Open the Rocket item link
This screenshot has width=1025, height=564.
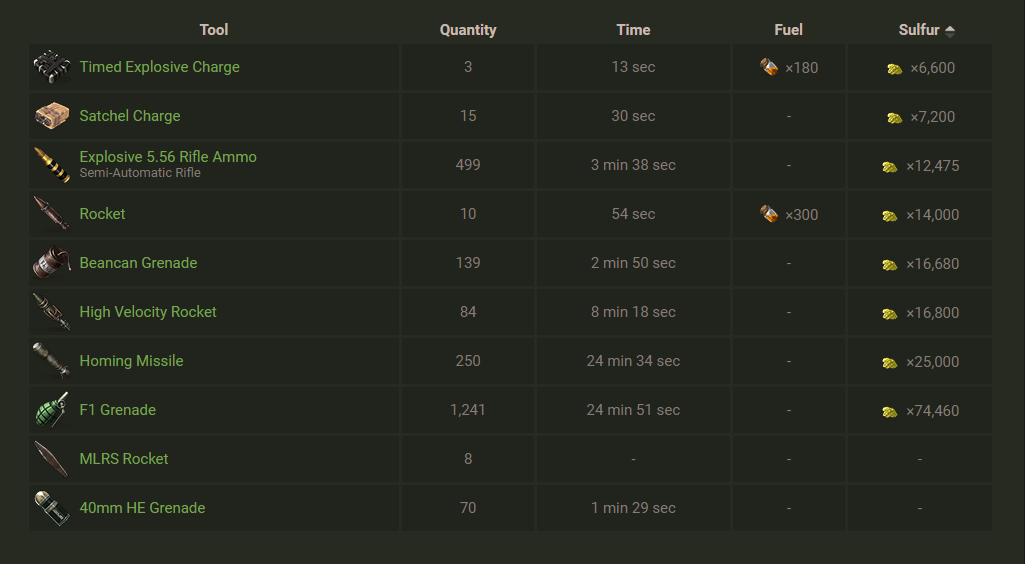[x=102, y=214]
